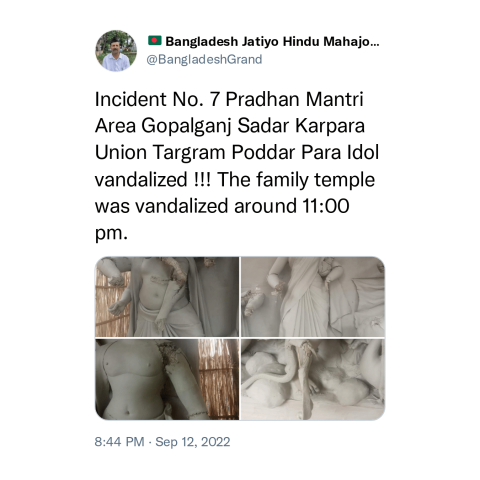Click the 'Poddar Para Idol' phrase
This screenshot has height=480, width=480.
[x=305, y=153]
